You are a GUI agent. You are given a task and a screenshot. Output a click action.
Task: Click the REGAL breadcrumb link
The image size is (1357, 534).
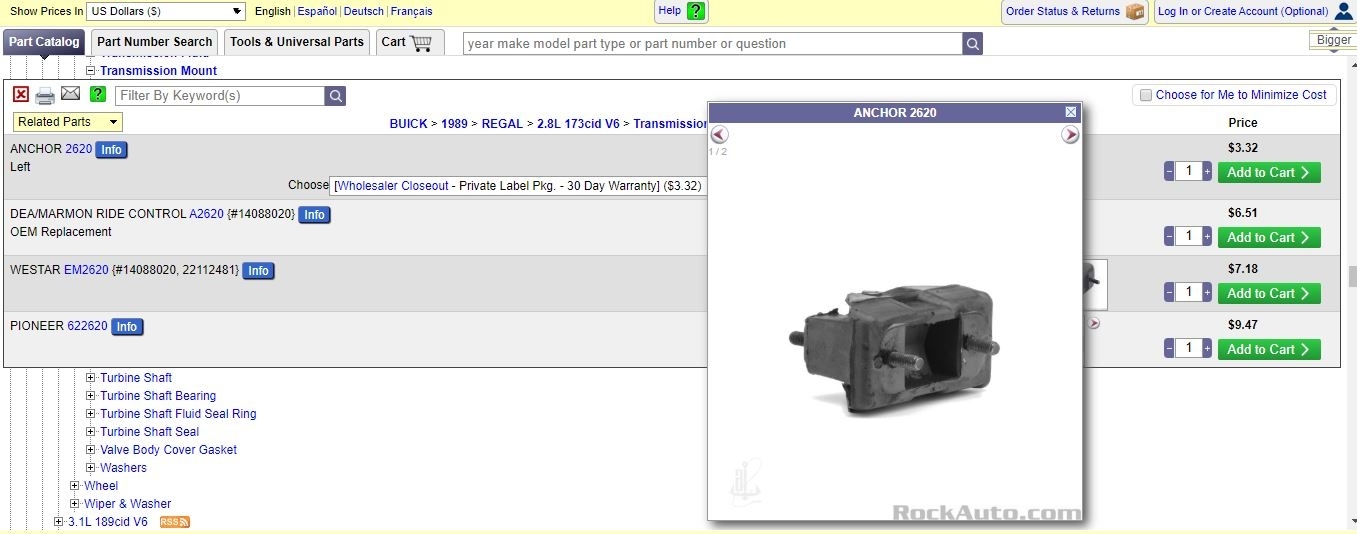(x=502, y=124)
